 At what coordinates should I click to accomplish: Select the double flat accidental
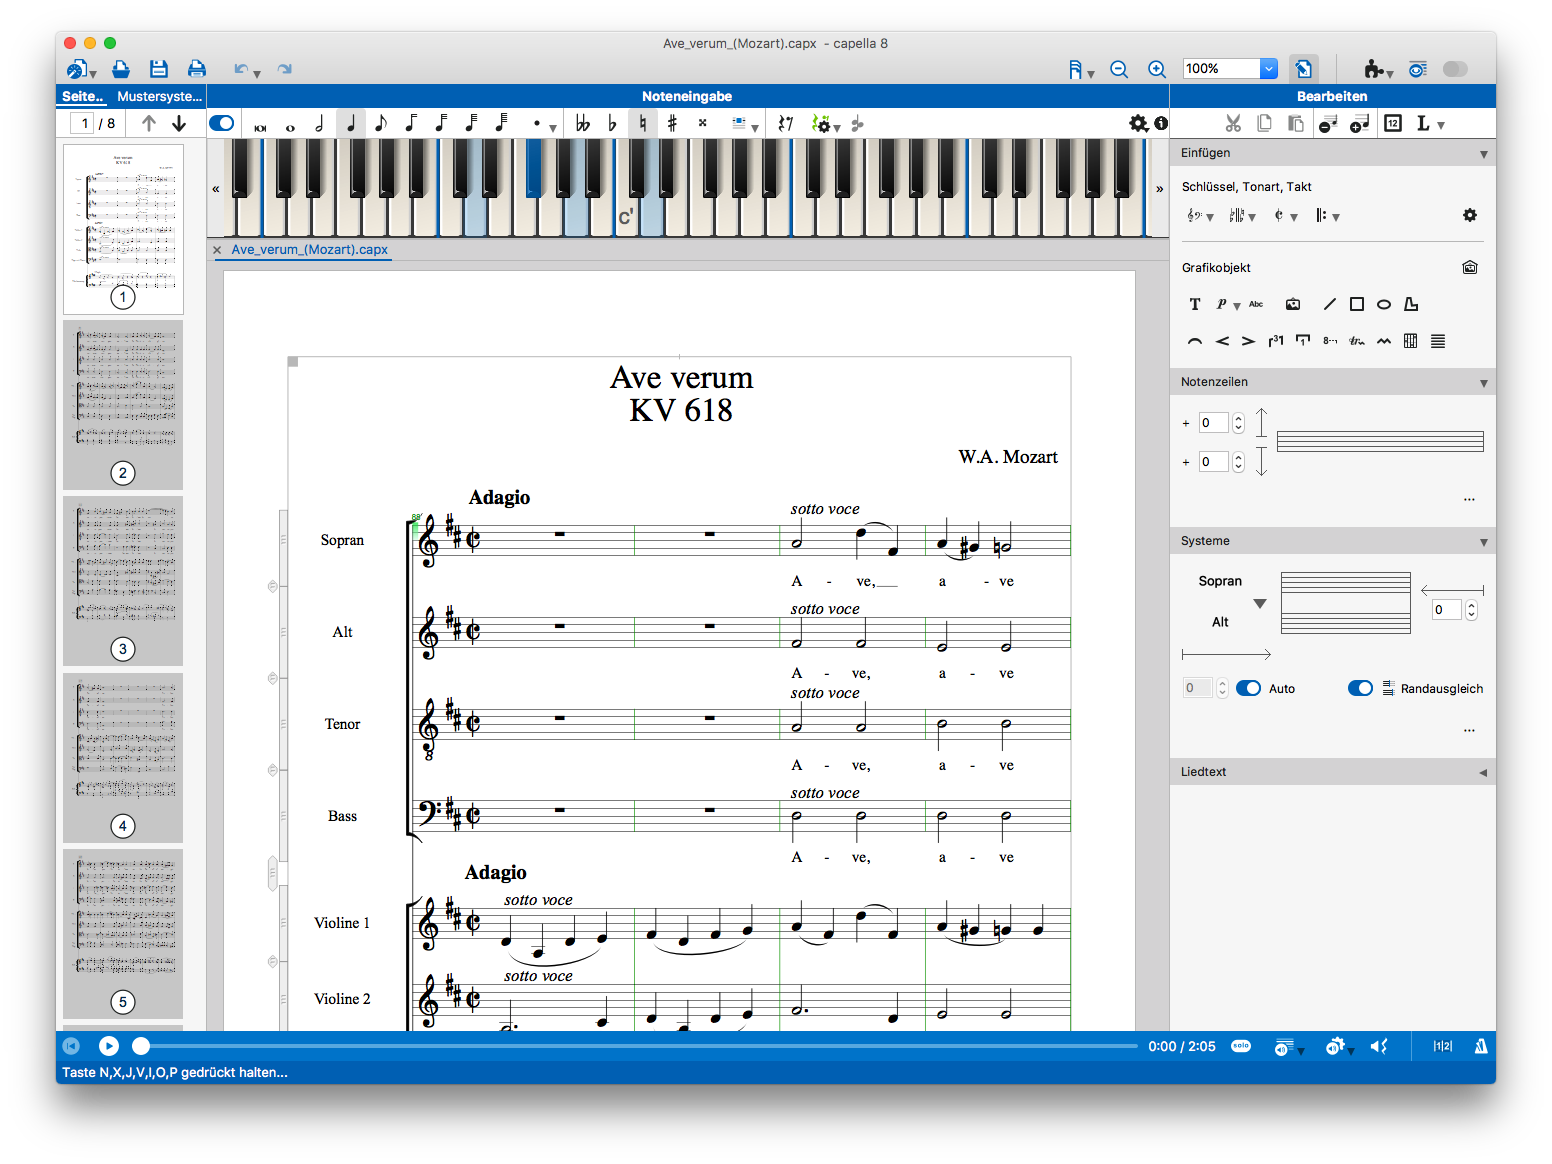tap(582, 123)
